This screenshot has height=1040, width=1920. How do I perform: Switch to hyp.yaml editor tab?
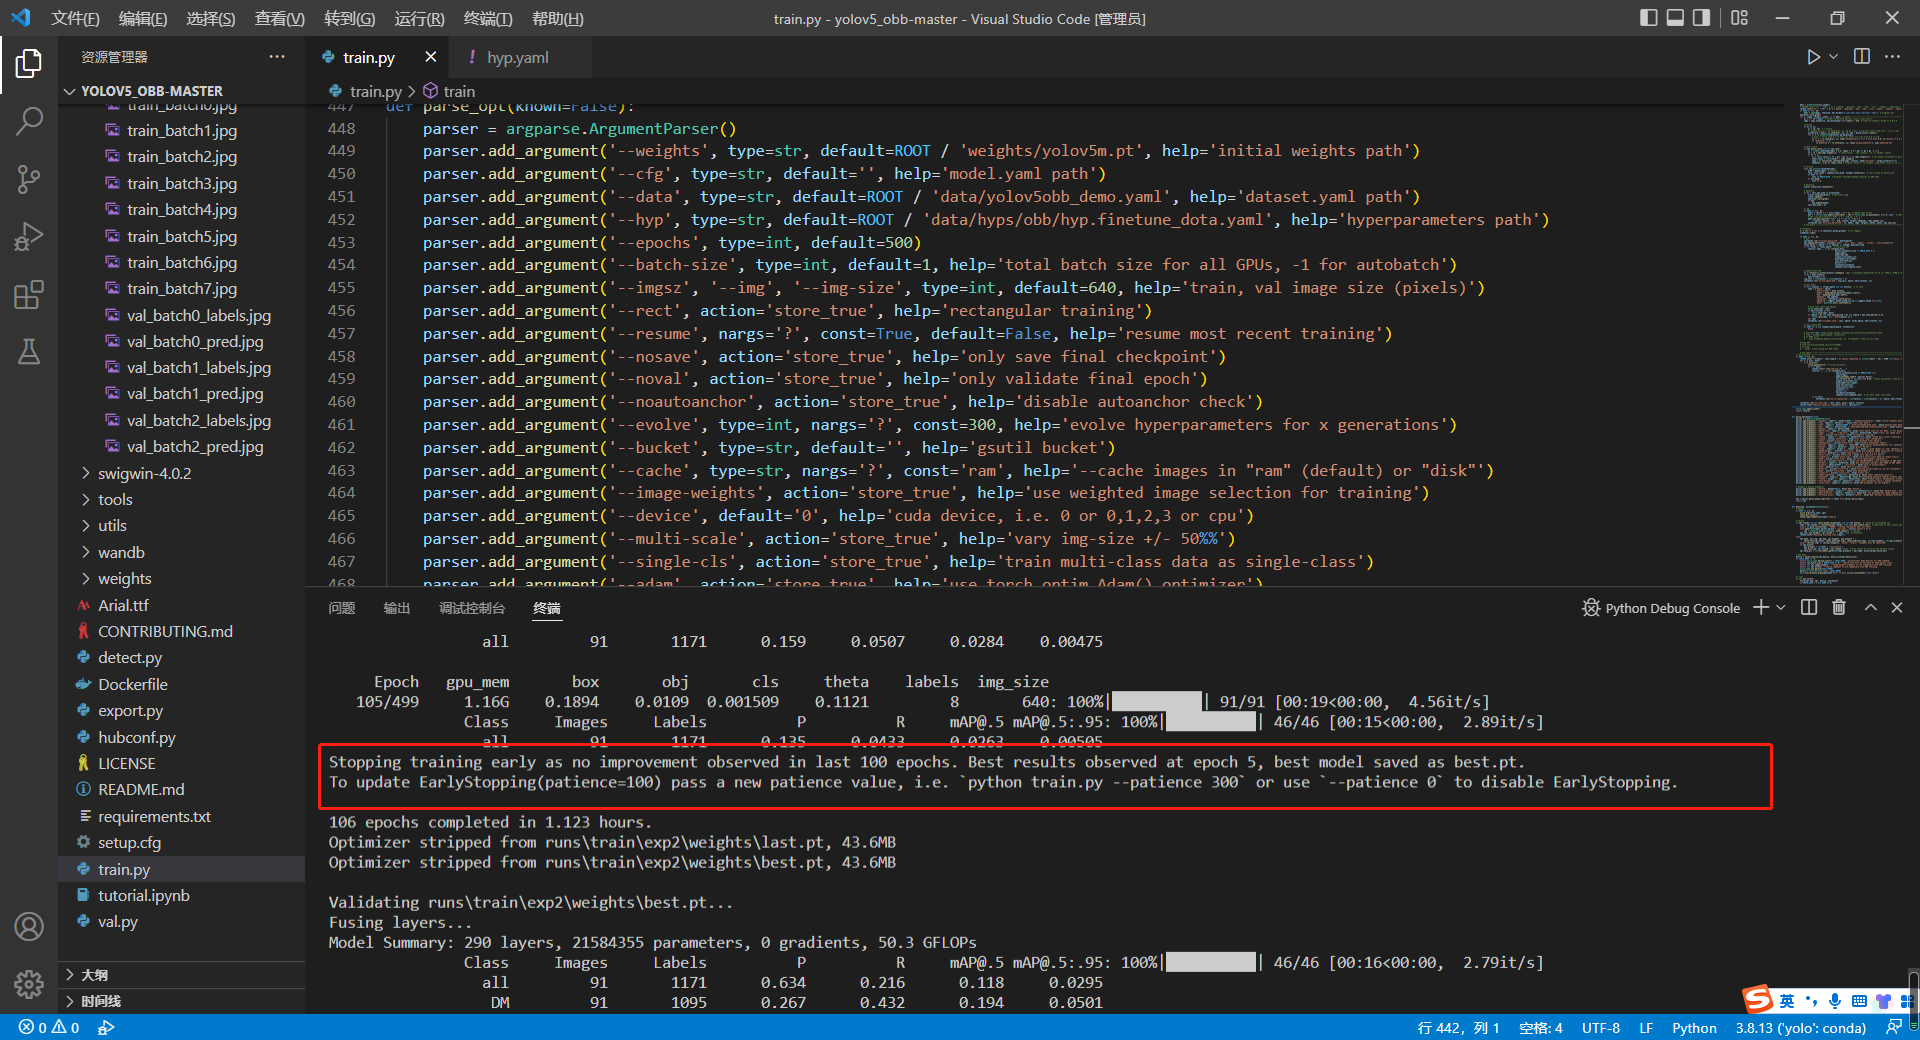pyautogui.click(x=518, y=57)
